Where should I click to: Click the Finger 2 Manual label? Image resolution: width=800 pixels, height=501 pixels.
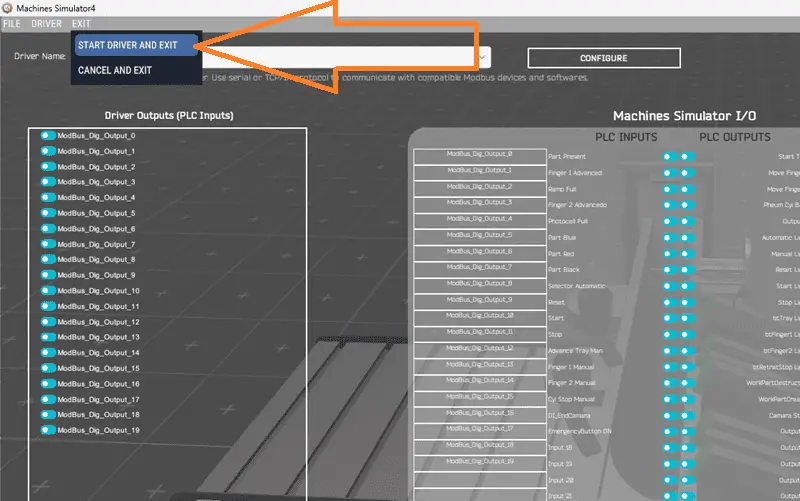[572, 383]
